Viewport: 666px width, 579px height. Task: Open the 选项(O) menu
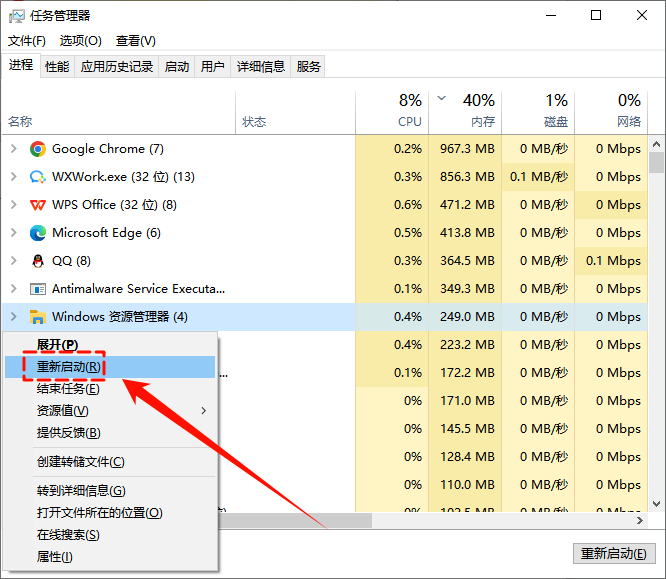[x=81, y=41]
